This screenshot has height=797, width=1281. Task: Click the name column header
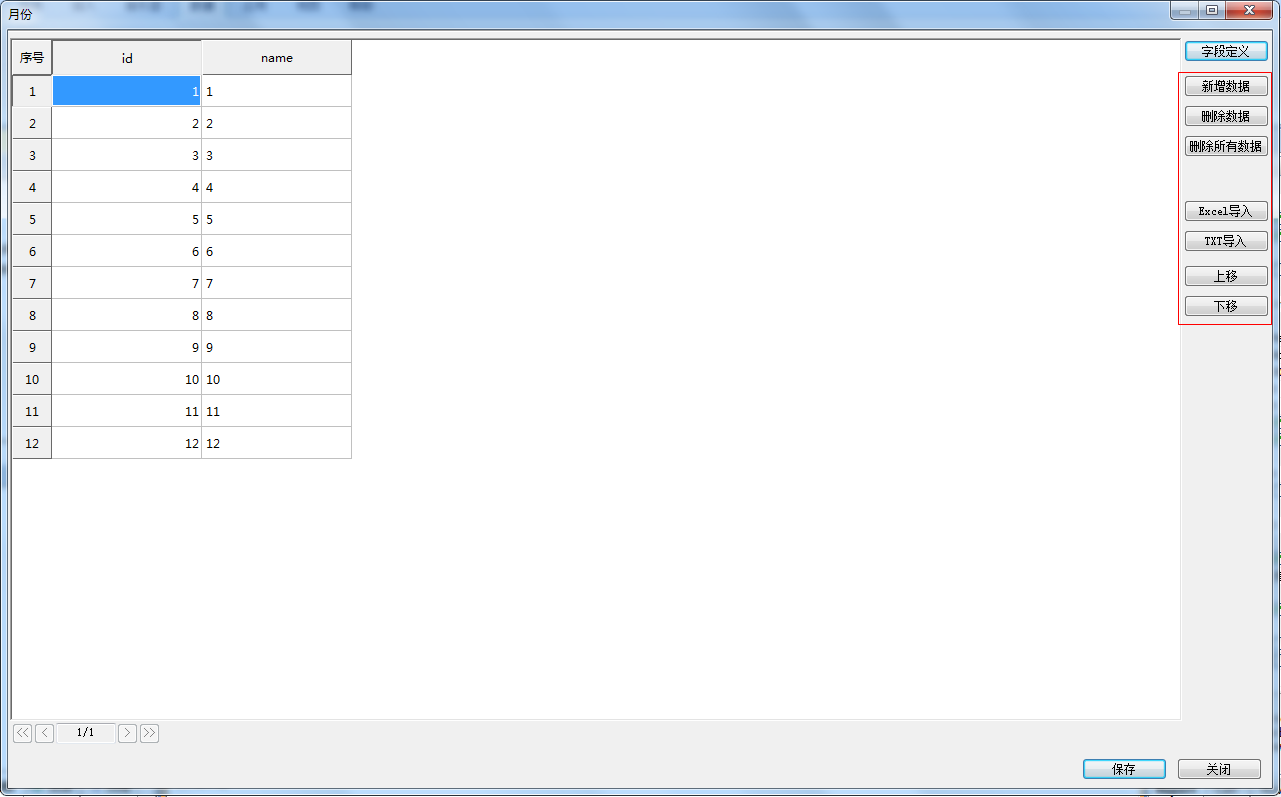click(277, 58)
